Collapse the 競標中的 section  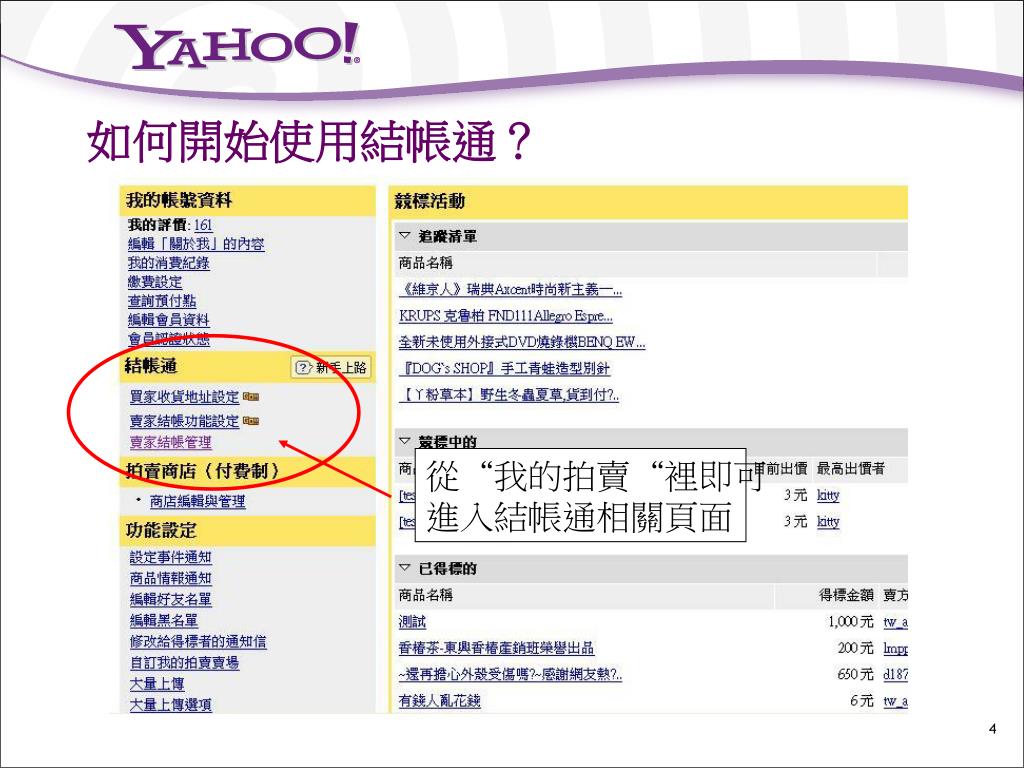(405, 441)
